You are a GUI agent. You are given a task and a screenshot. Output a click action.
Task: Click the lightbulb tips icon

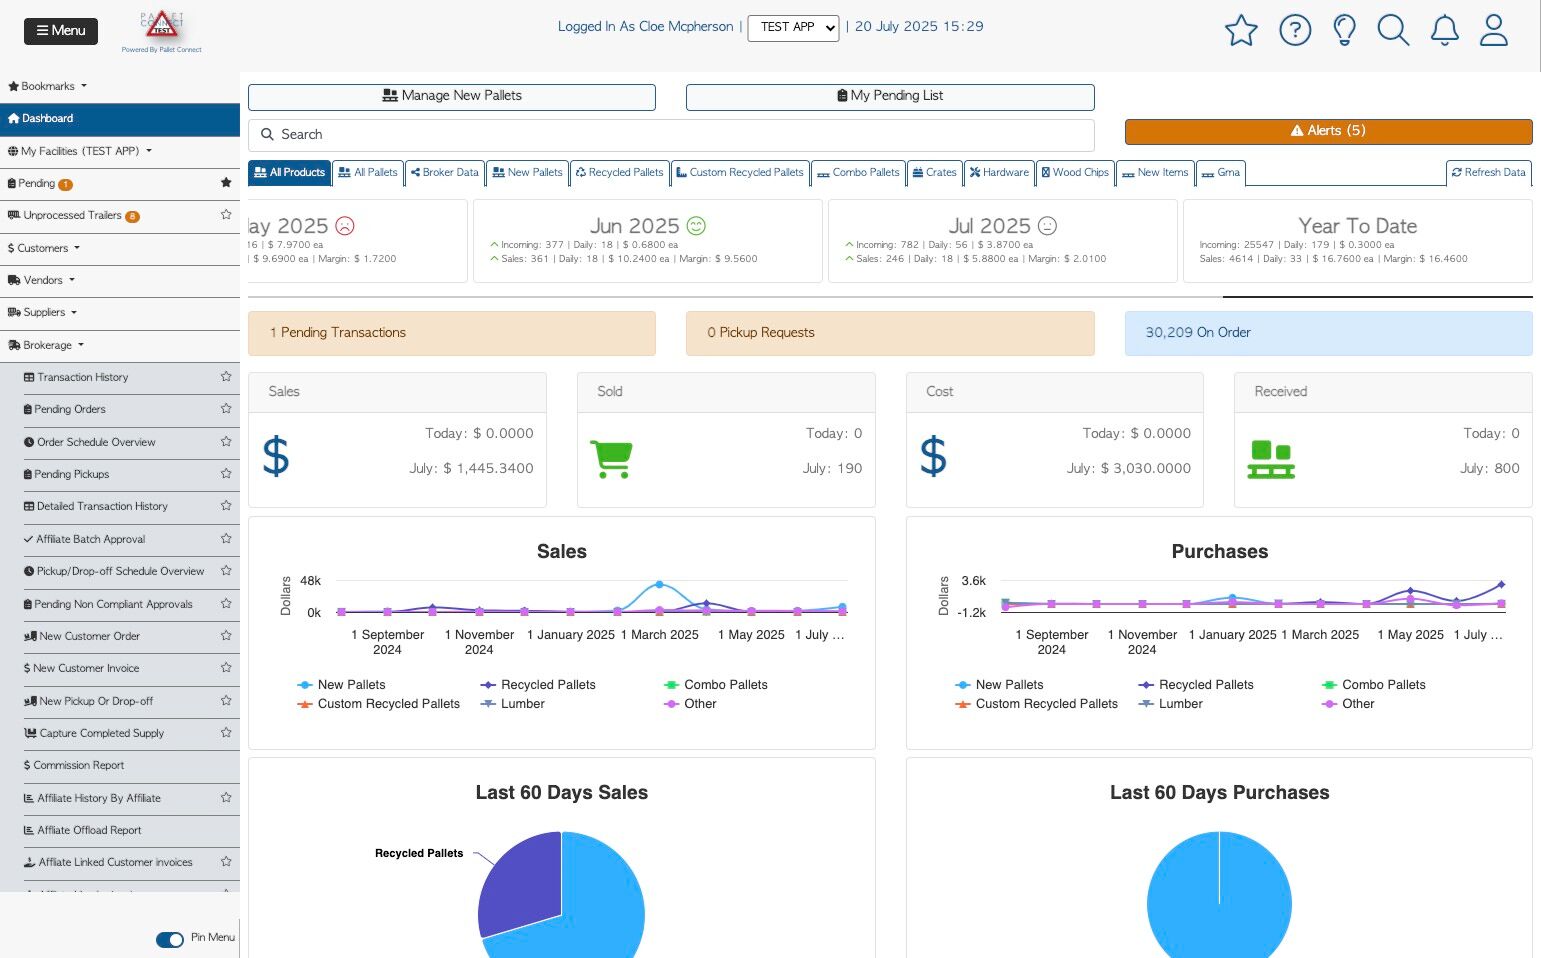tap(1345, 30)
